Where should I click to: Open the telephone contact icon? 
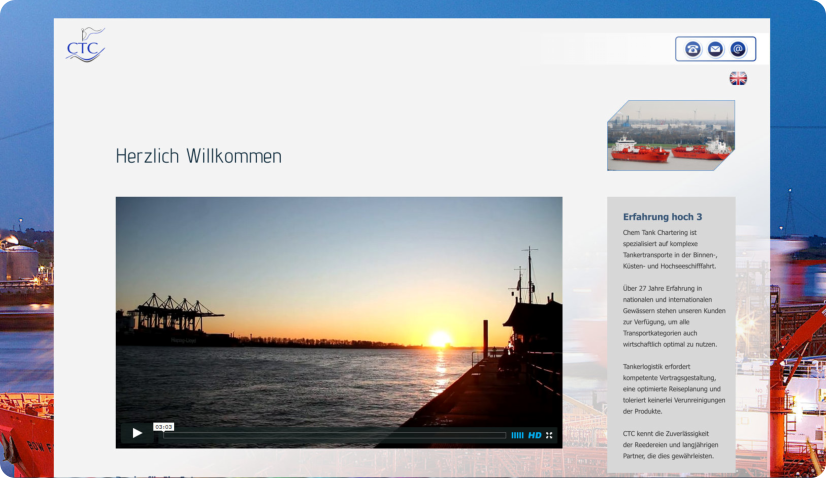pyautogui.click(x=693, y=49)
